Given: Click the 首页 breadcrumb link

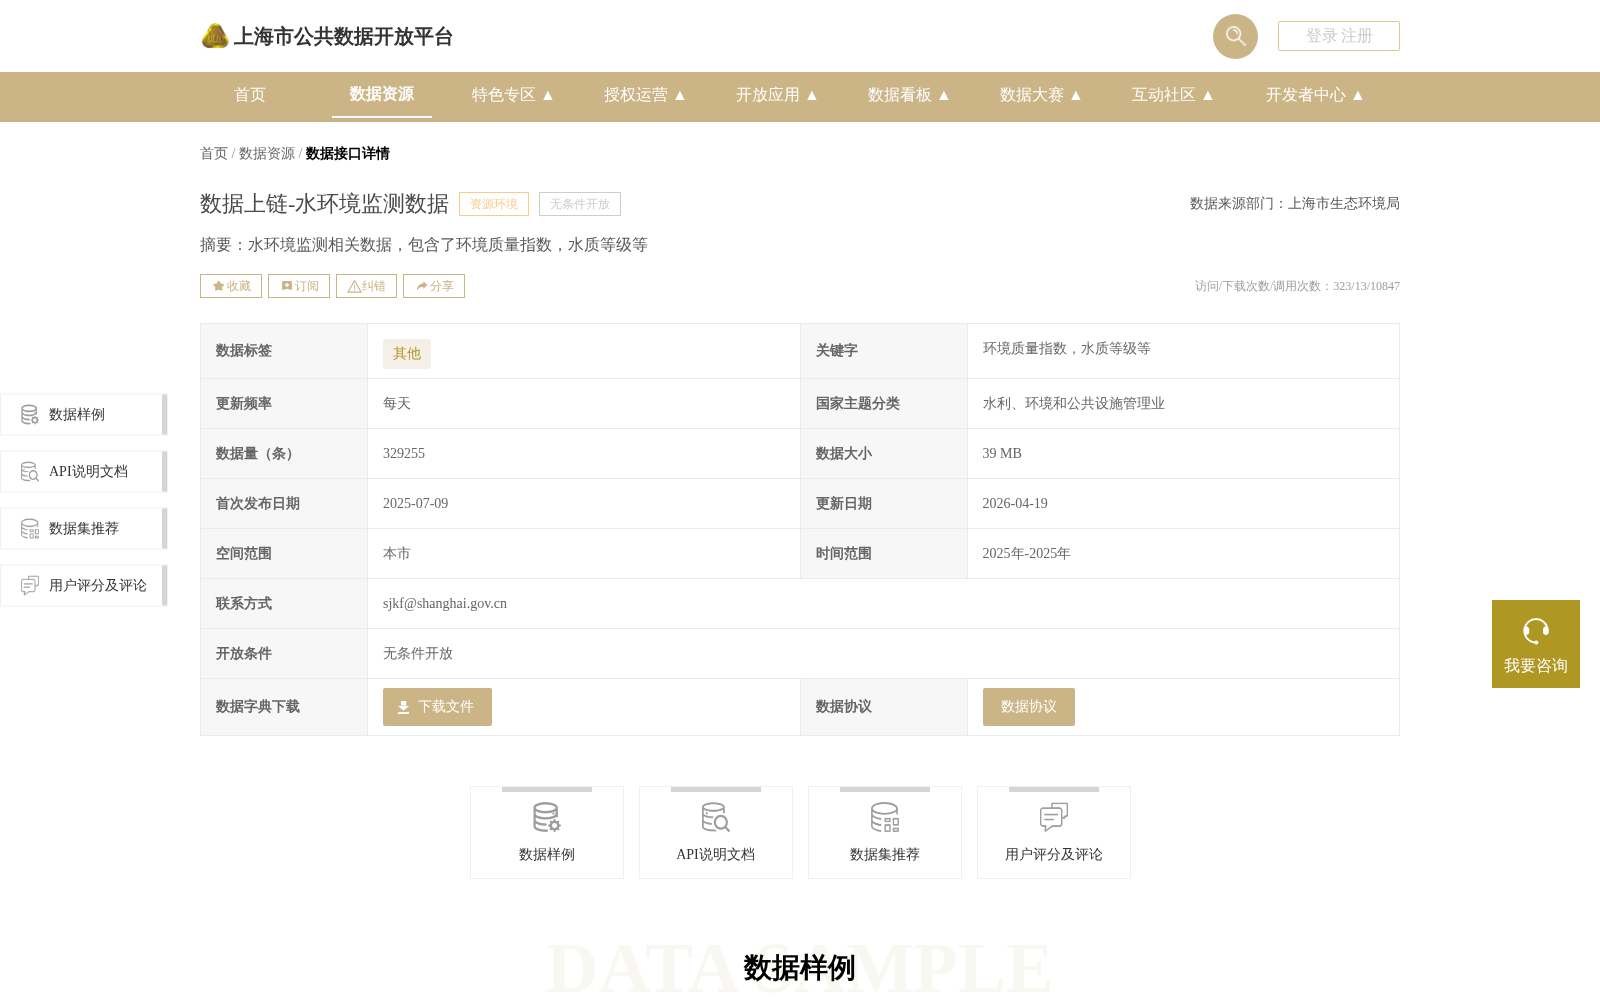Looking at the screenshot, I should coord(214,154).
